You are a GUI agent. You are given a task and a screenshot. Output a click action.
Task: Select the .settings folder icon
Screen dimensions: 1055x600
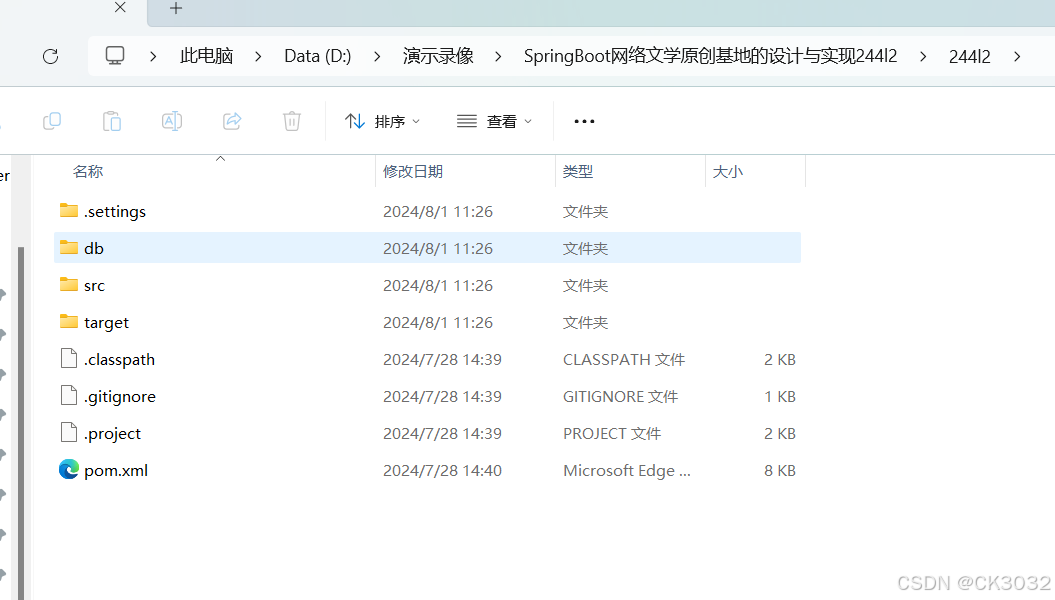click(x=69, y=211)
